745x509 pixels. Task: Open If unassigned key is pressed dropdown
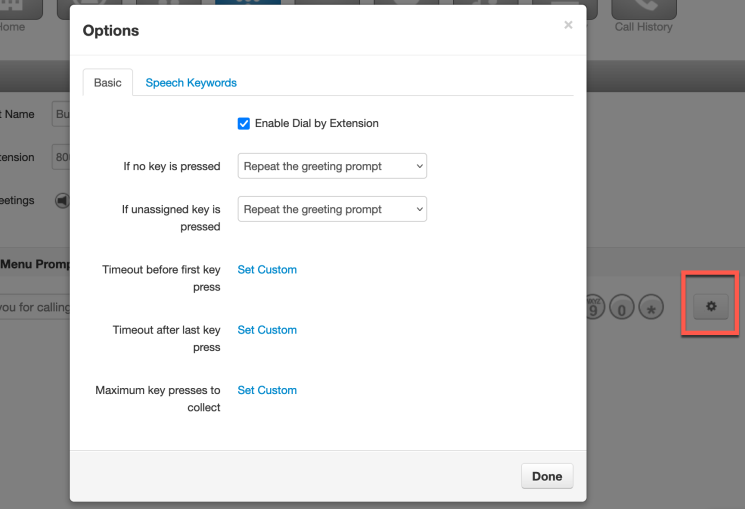point(332,209)
